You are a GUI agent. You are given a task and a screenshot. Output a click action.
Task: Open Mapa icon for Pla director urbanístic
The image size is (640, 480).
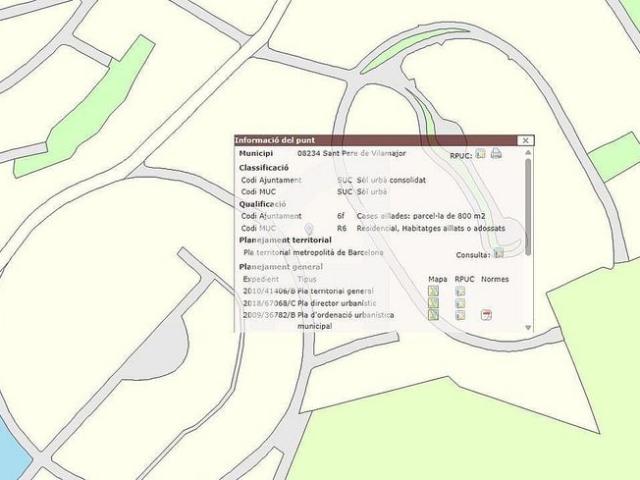(433, 303)
